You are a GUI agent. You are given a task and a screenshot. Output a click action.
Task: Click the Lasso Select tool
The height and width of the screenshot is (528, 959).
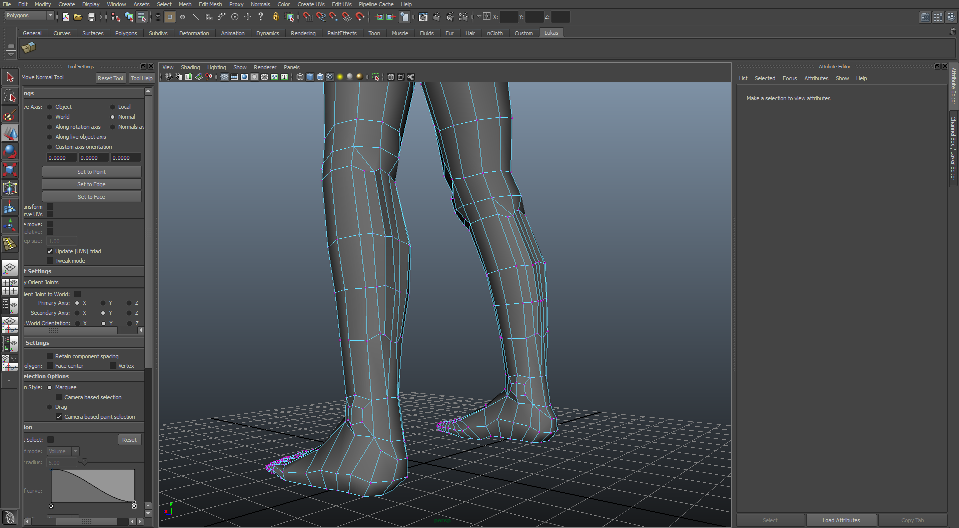[x=10, y=96]
